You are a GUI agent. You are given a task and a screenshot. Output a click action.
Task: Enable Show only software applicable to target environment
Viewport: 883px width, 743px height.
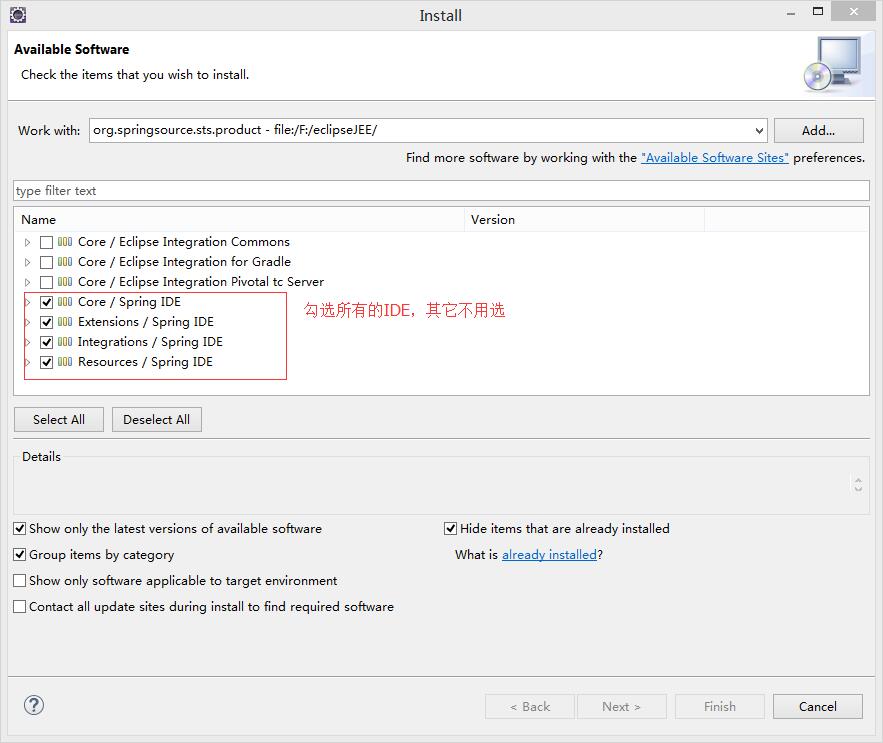click(x=20, y=580)
